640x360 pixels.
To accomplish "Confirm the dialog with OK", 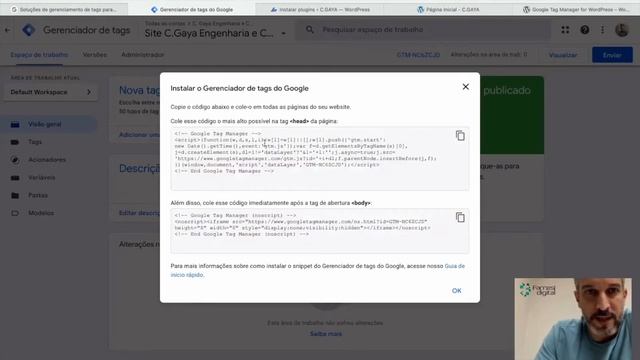I will pos(456,291).
